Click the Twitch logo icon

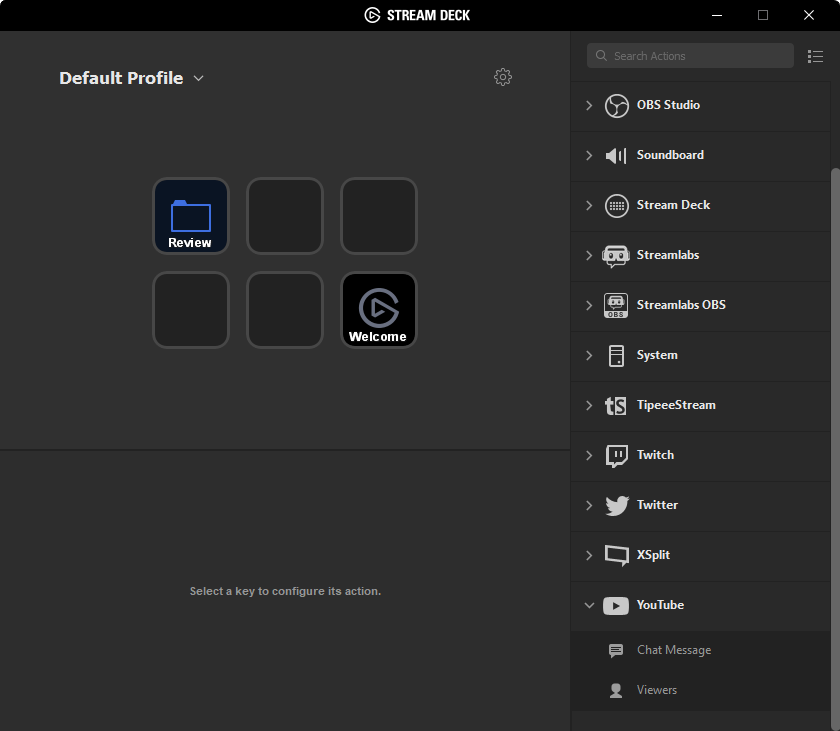coord(616,456)
